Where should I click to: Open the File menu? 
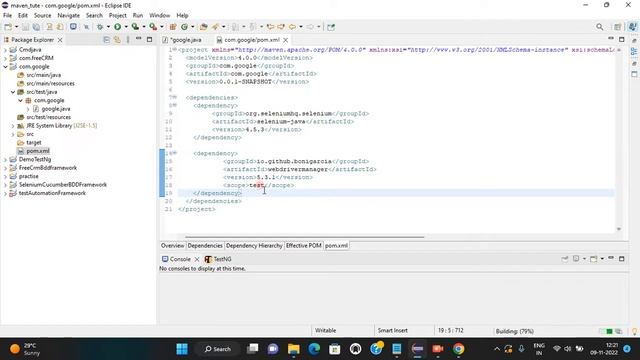7,15
